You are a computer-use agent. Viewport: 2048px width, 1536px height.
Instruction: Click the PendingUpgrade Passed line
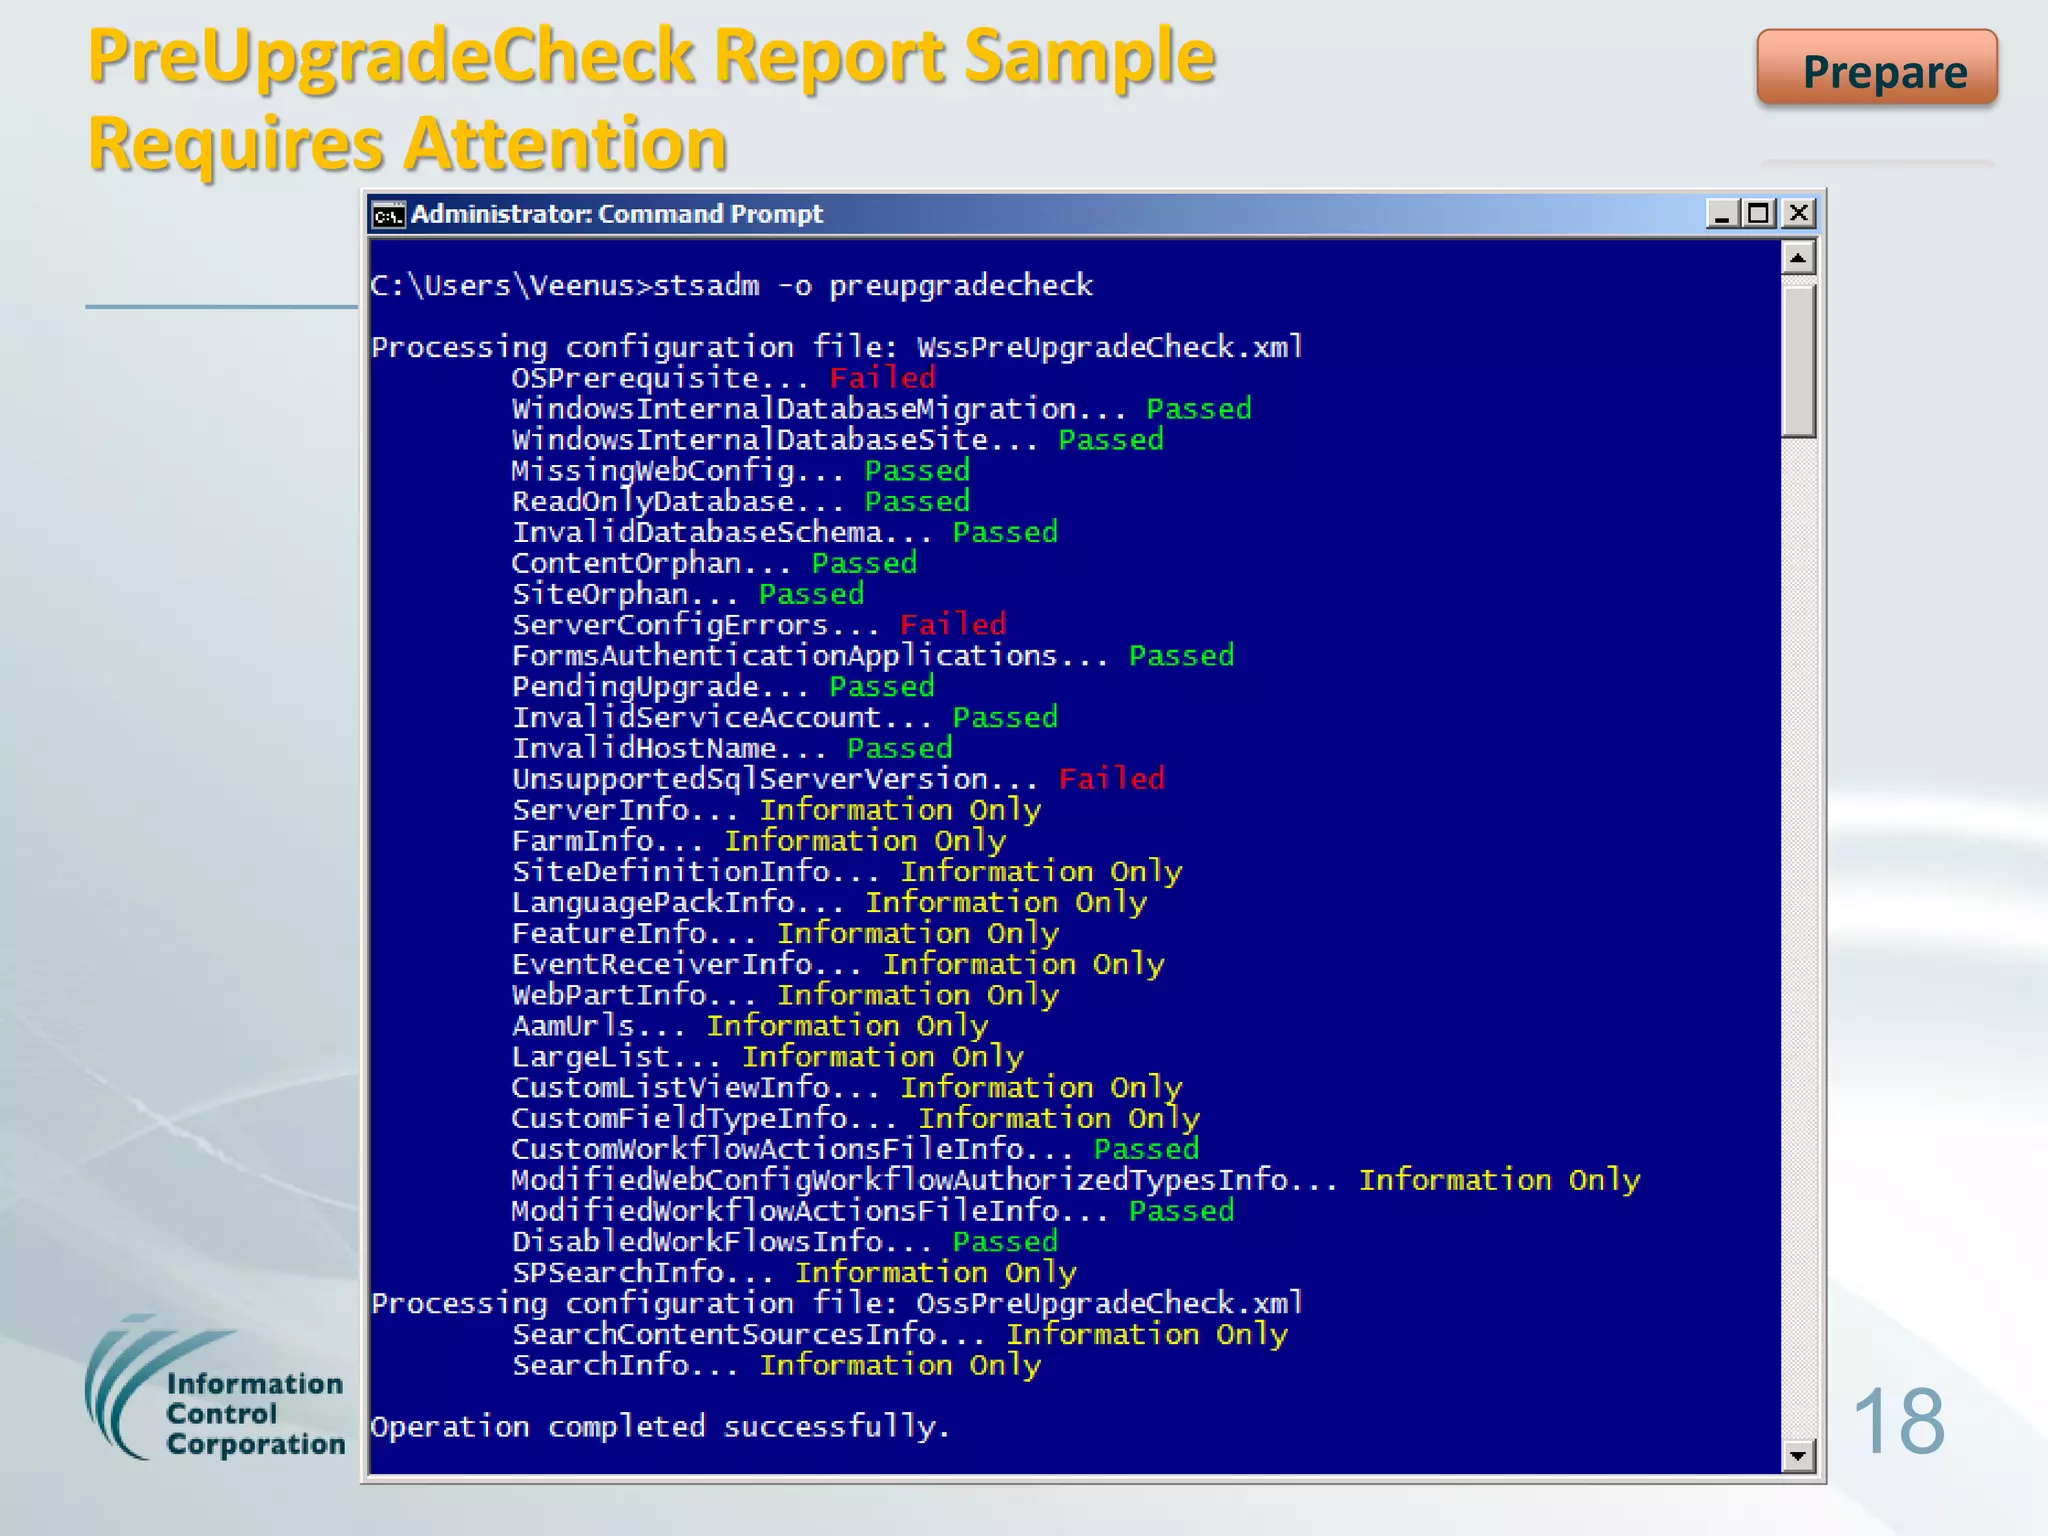pos(723,687)
